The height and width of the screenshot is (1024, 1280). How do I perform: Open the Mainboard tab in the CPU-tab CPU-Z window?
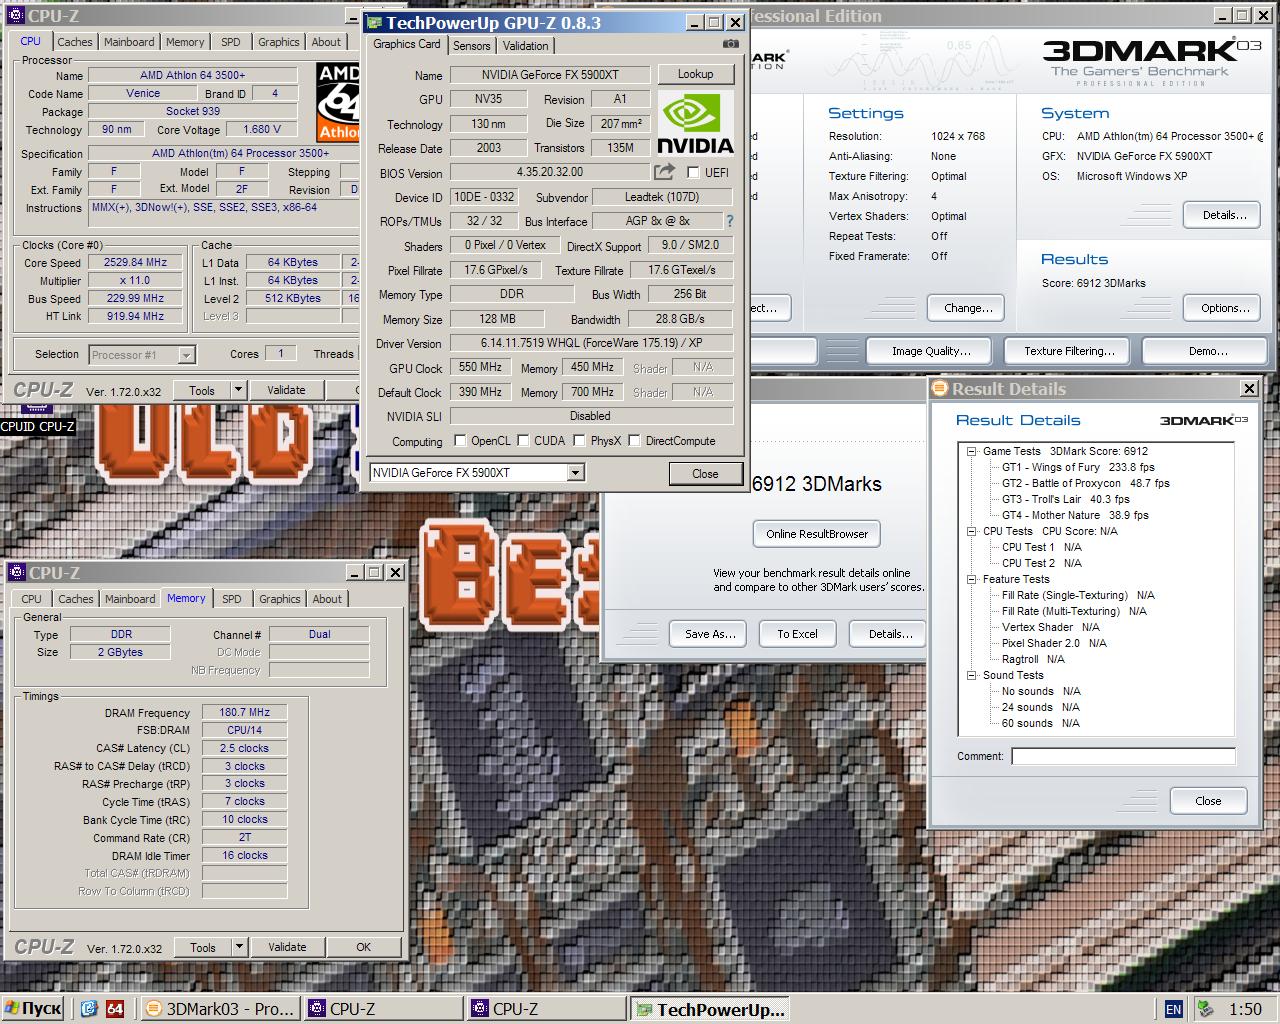[129, 42]
